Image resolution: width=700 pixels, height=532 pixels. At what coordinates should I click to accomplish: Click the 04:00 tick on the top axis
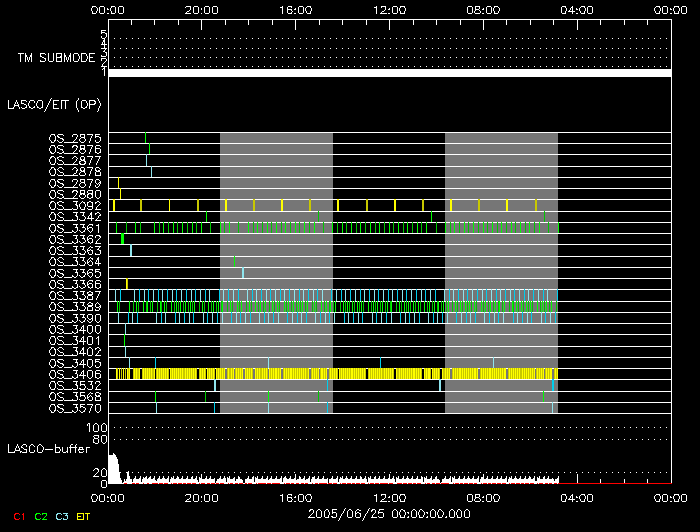coord(576,10)
